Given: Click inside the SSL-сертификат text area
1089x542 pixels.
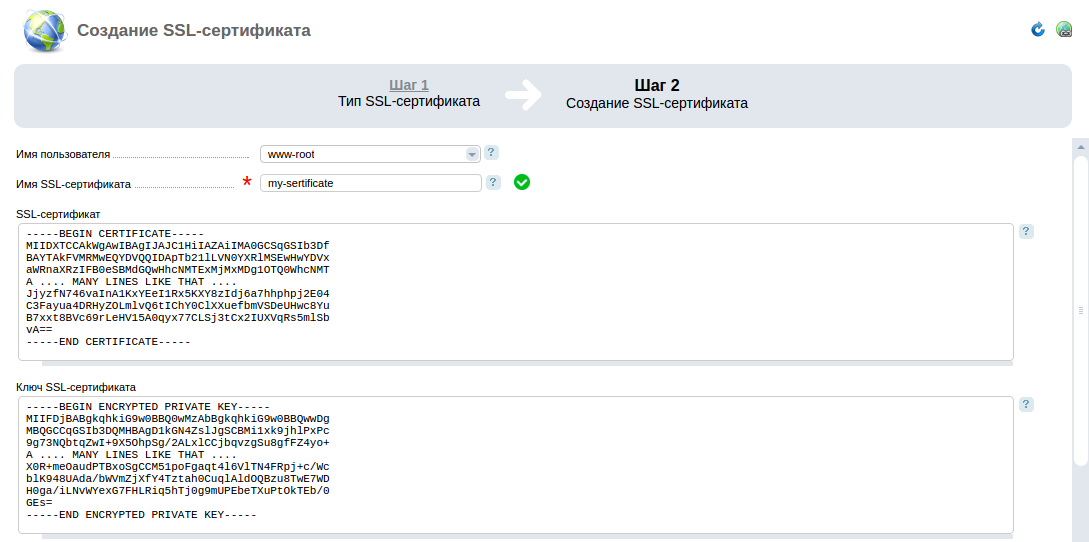Looking at the screenshot, I should coord(515,290).
